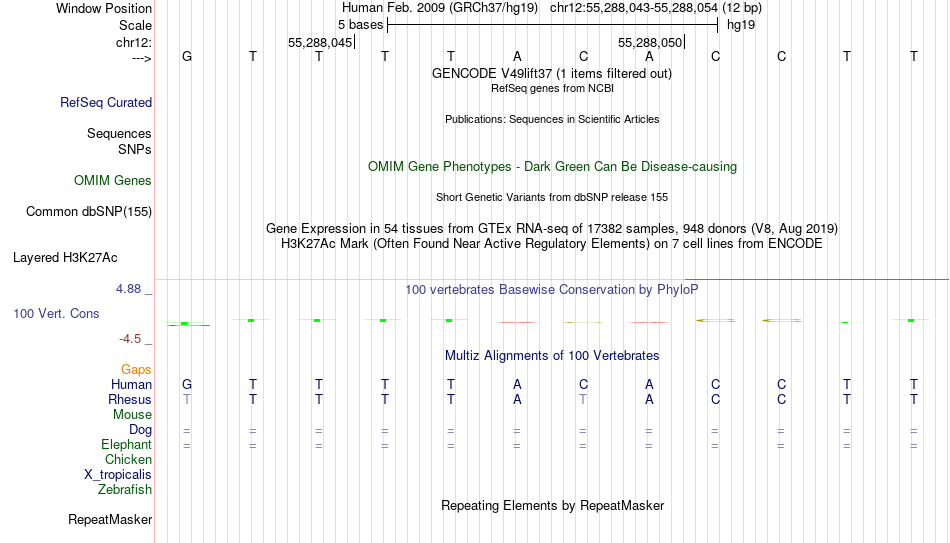Click the SNPs label on the left
This screenshot has height=543, width=950.
pyautogui.click(x=135, y=149)
